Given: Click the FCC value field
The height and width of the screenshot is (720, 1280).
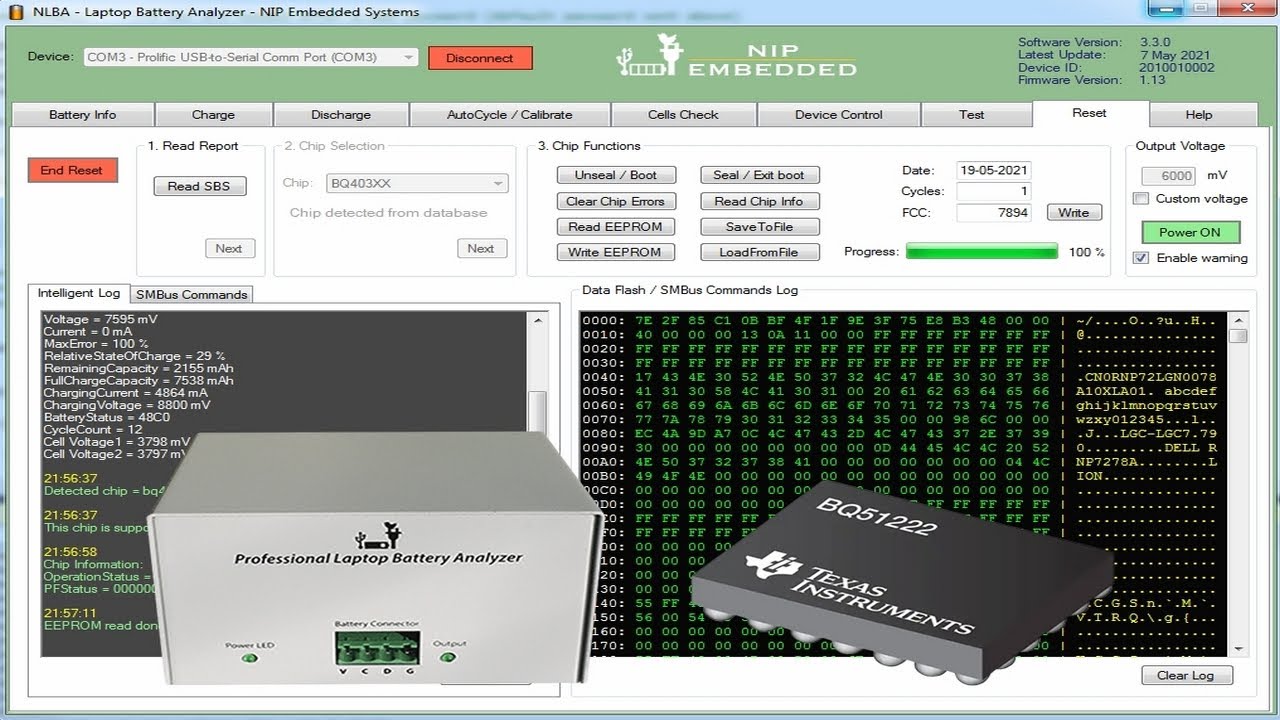Looking at the screenshot, I should [x=994, y=213].
